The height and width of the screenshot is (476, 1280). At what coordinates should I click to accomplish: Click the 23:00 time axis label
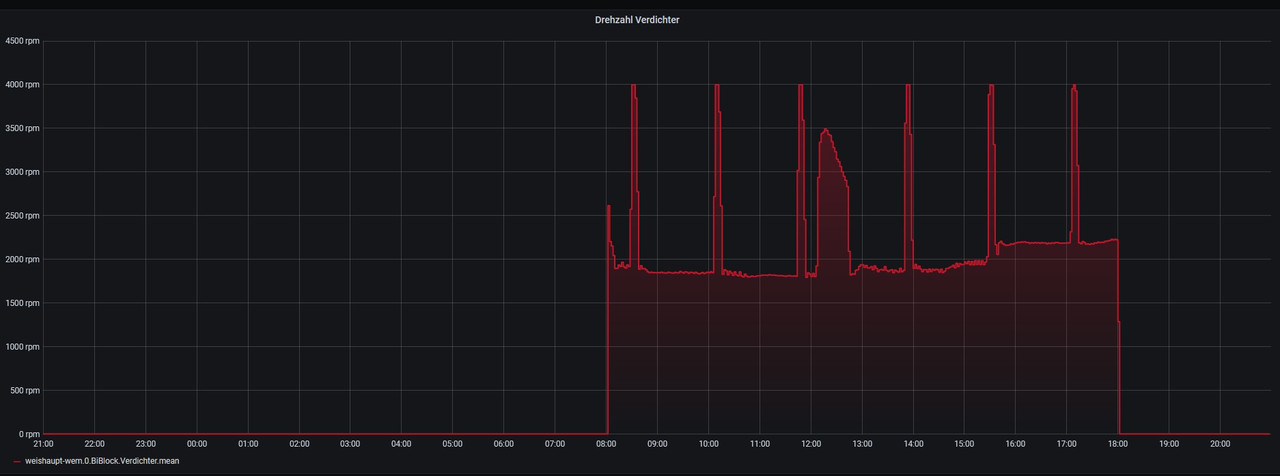click(x=146, y=443)
